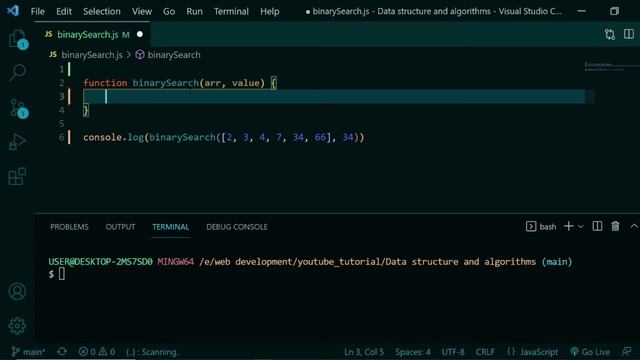640x360 pixels.
Task: Restore down the VS Code window
Action: 614,11
